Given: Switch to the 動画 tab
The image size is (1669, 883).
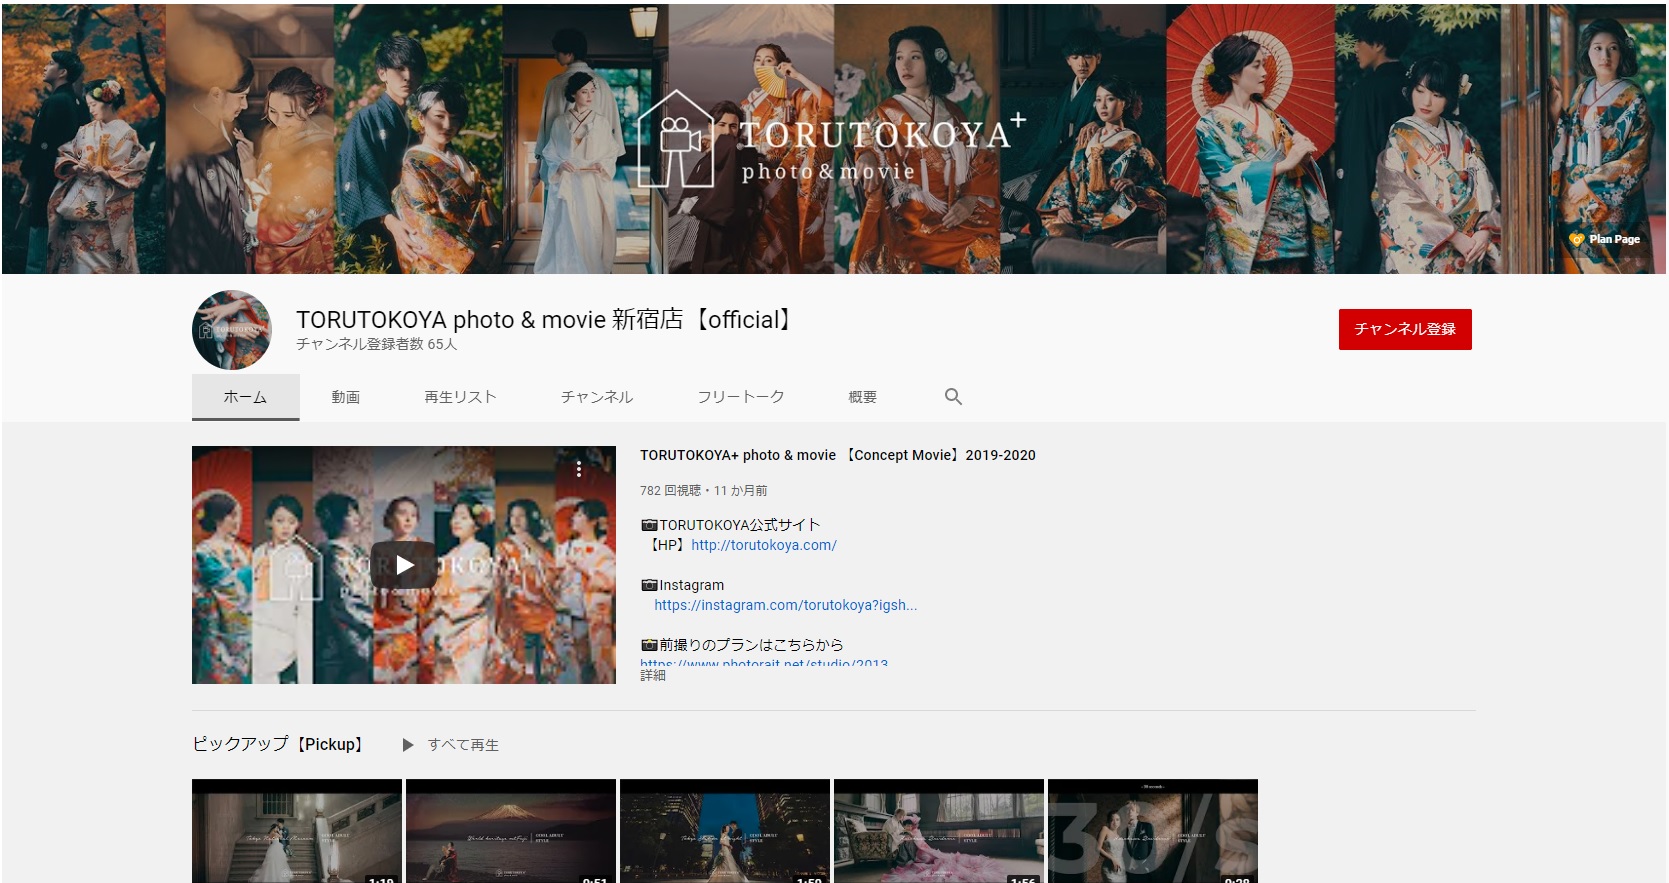Looking at the screenshot, I should pyautogui.click(x=346, y=397).
